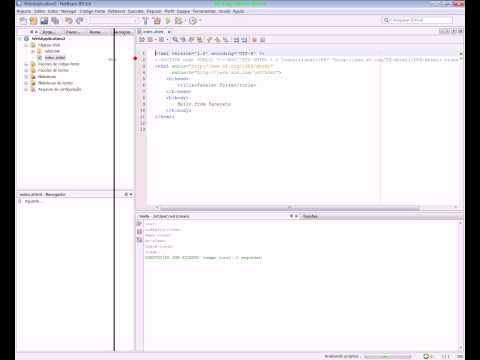Click the New File toolbar icon
The height and width of the screenshot is (360, 480).
(23, 21)
